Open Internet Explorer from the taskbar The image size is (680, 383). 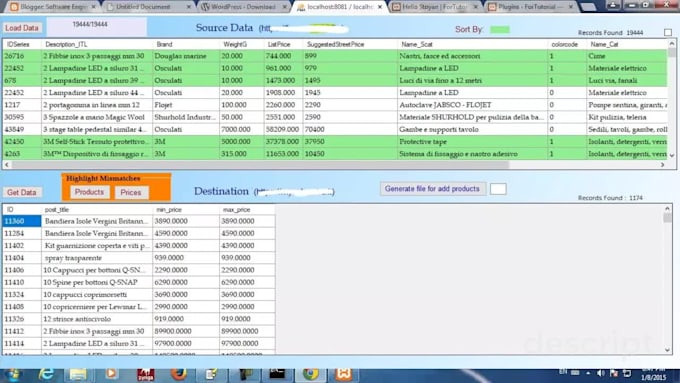46,374
